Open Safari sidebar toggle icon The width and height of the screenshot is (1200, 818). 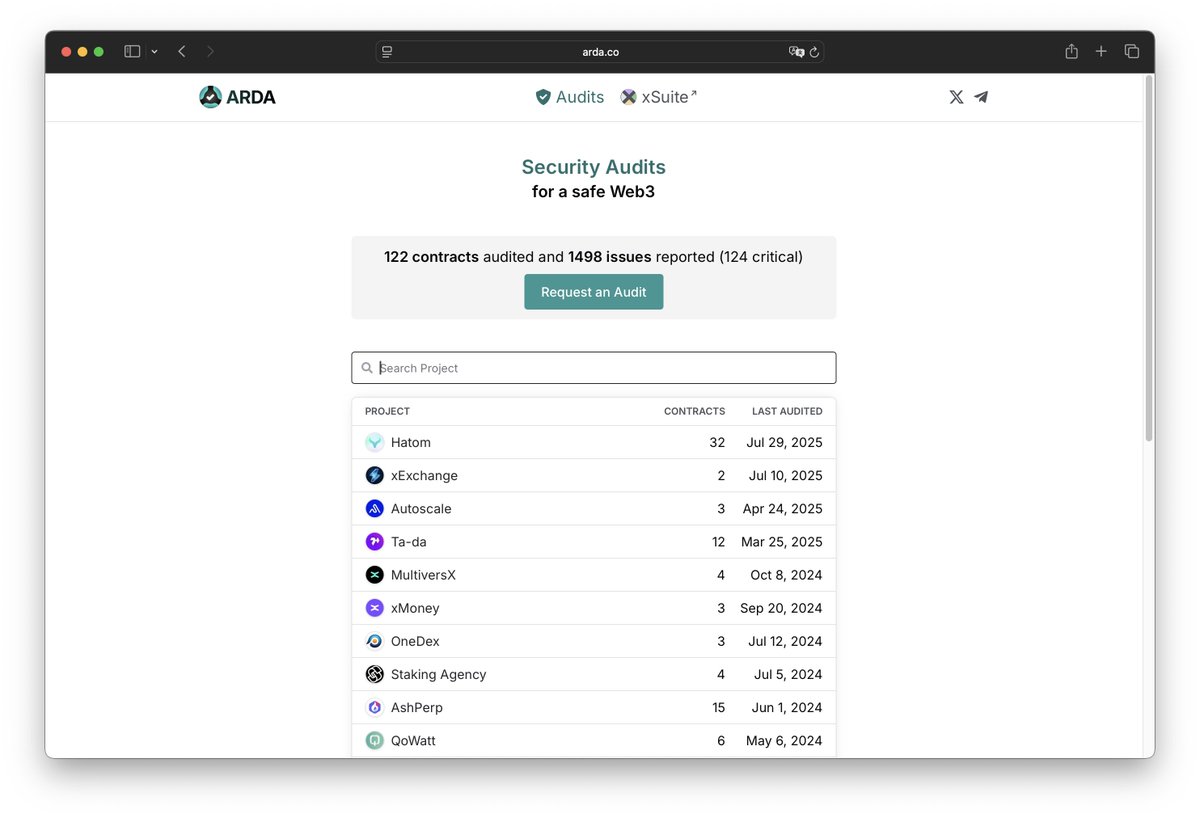[x=132, y=51]
